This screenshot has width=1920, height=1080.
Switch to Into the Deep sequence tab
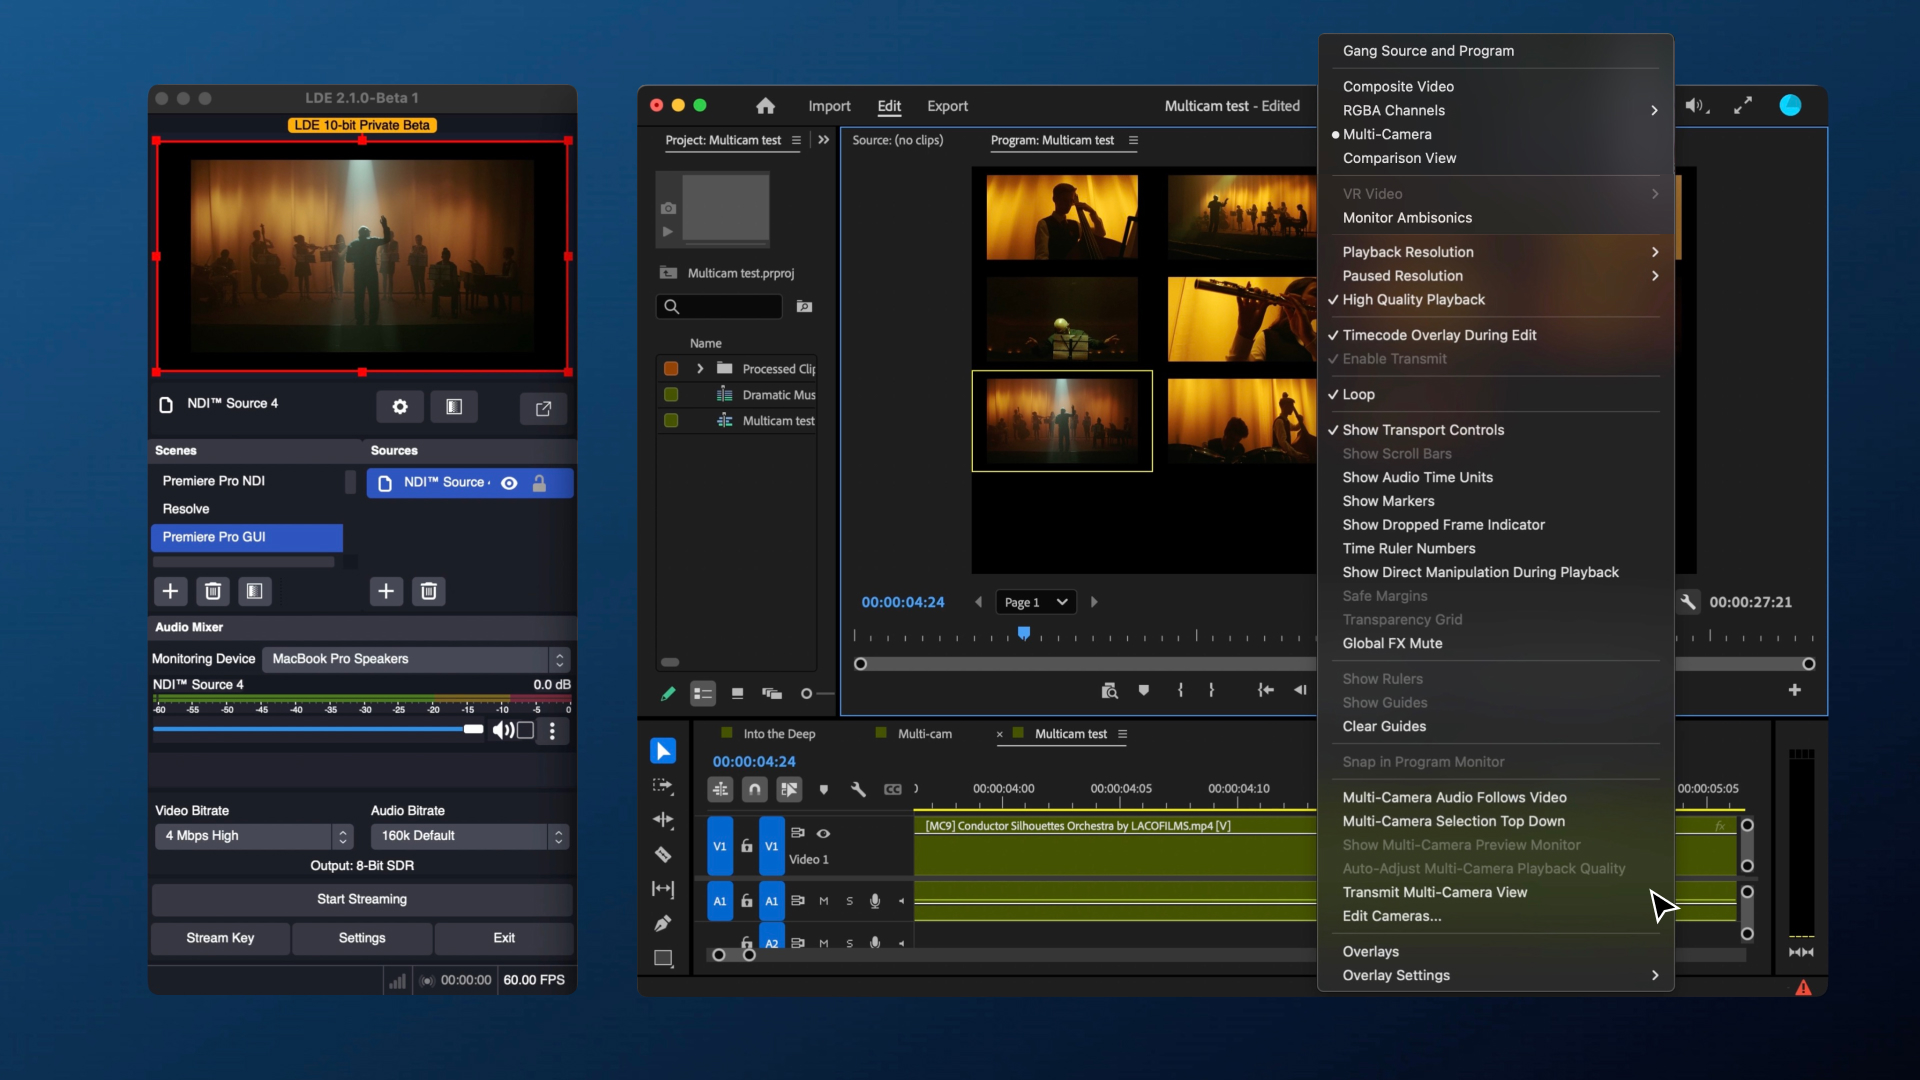coord(779,734)
